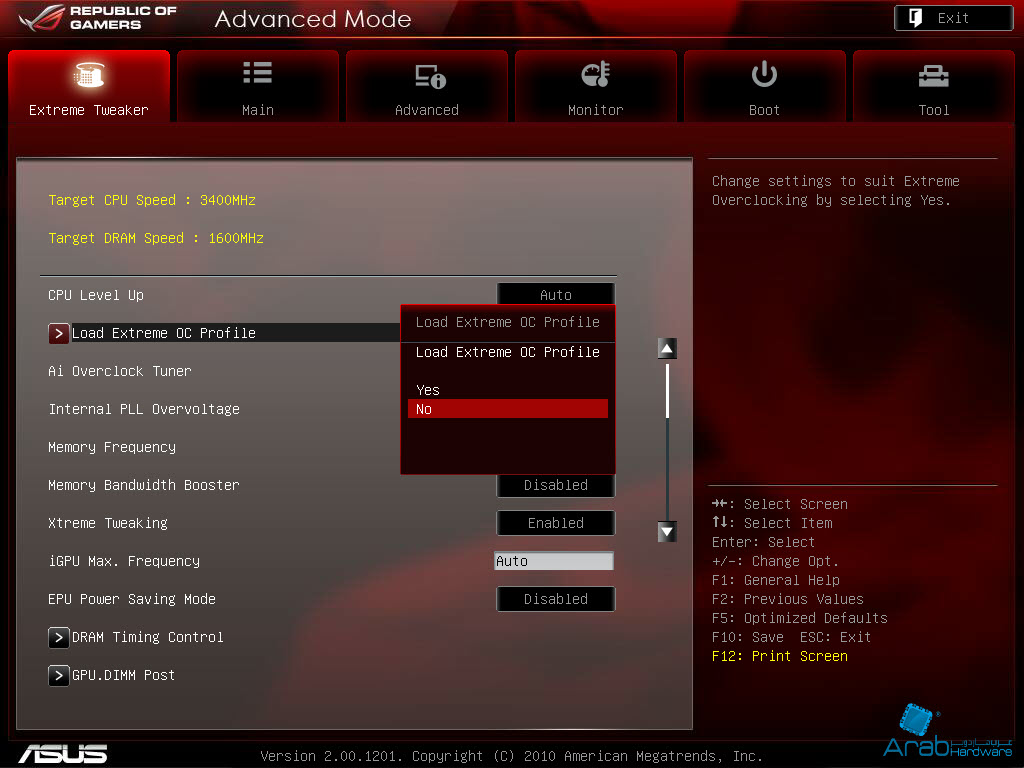The width and height of the screenshot is (1024, 768).
Task: Click the F5: Optimized Defaults hint
Action: [800, 618]
